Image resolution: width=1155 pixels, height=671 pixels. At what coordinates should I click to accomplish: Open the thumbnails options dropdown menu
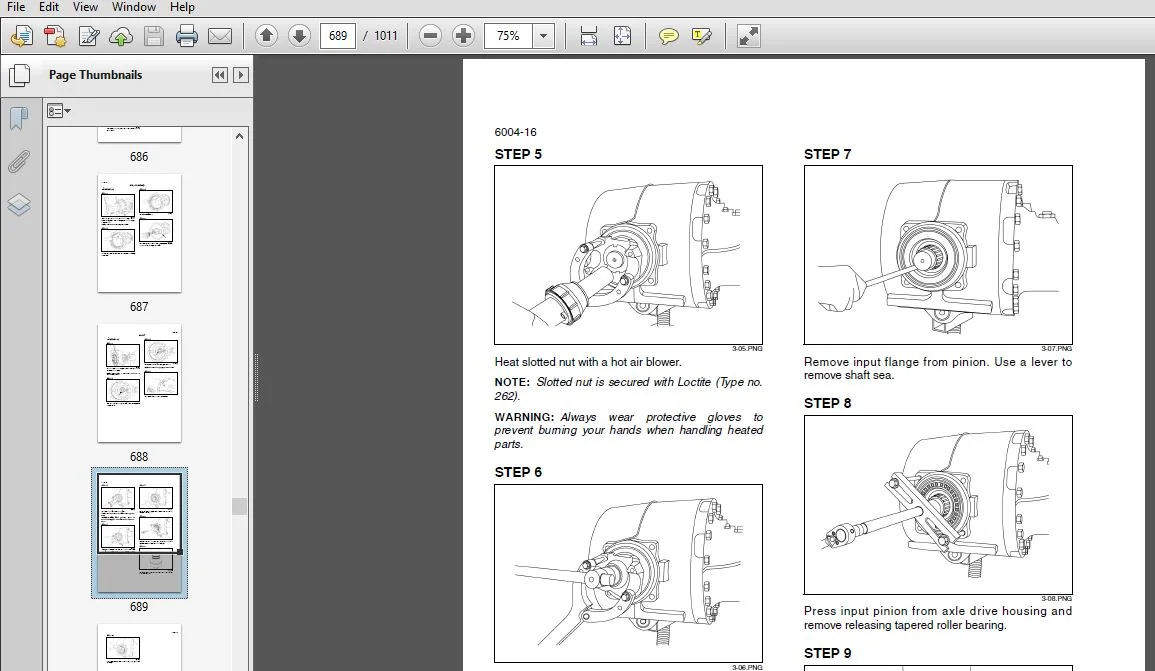(x=59, y=111)
